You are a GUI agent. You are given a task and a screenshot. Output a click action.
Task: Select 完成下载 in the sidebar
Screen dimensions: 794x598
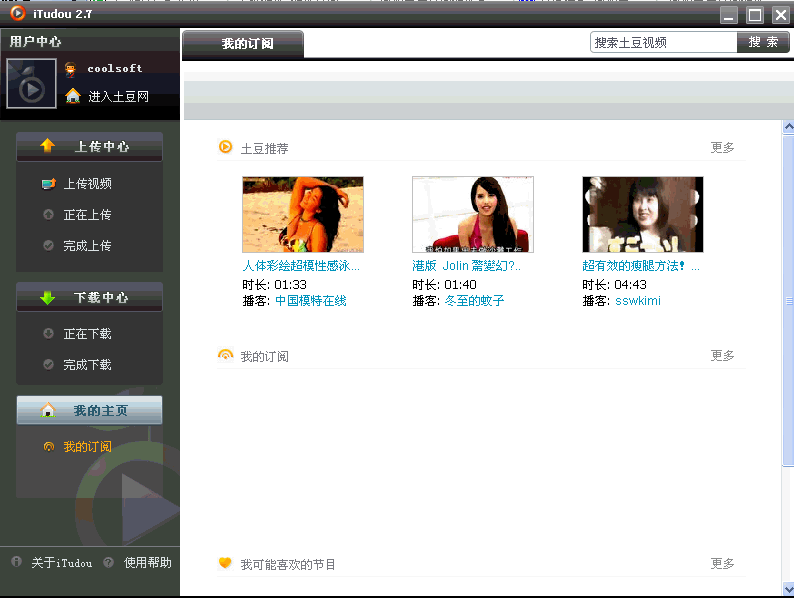[x=88, y=365]
